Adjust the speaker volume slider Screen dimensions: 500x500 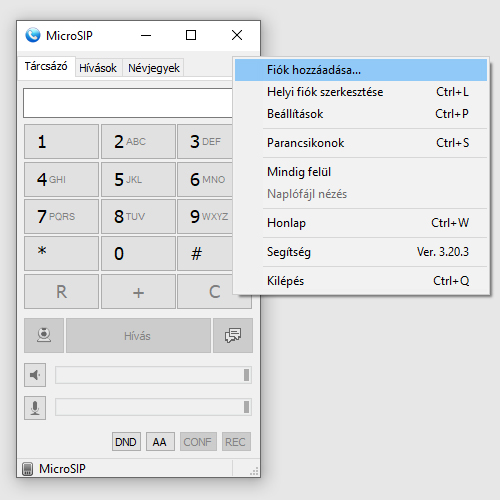click(153, 375)
